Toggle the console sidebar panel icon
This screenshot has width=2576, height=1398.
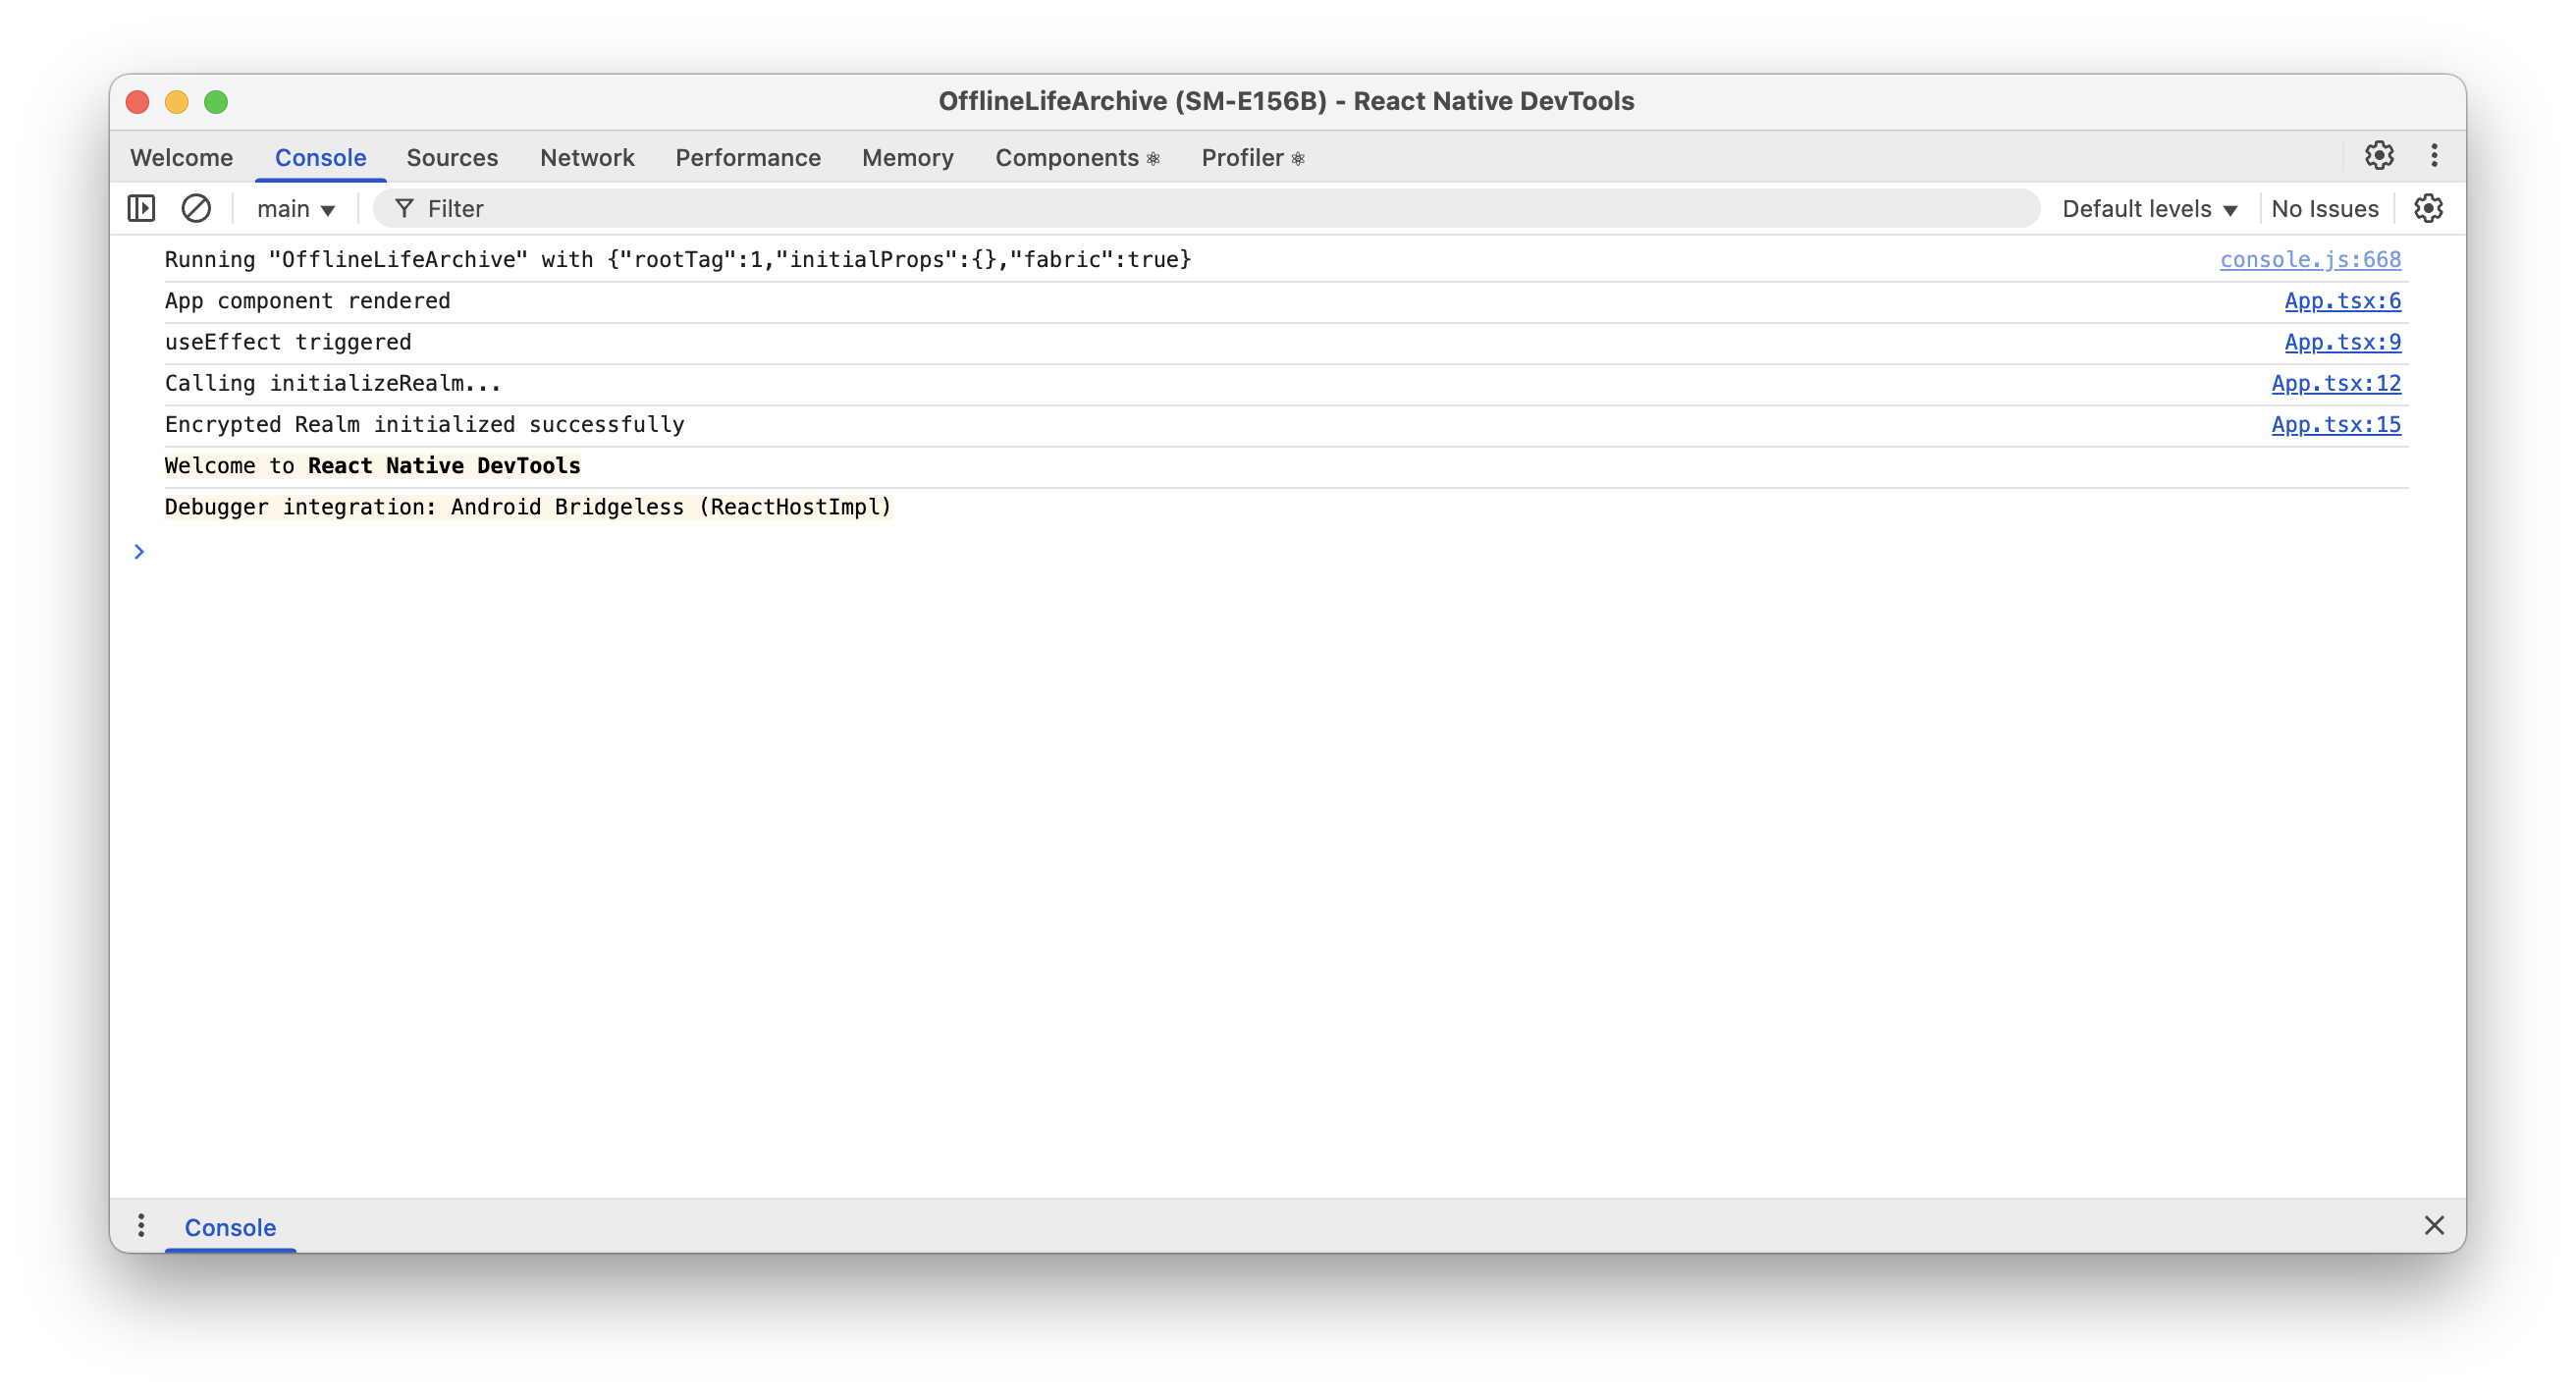[141, 208]
